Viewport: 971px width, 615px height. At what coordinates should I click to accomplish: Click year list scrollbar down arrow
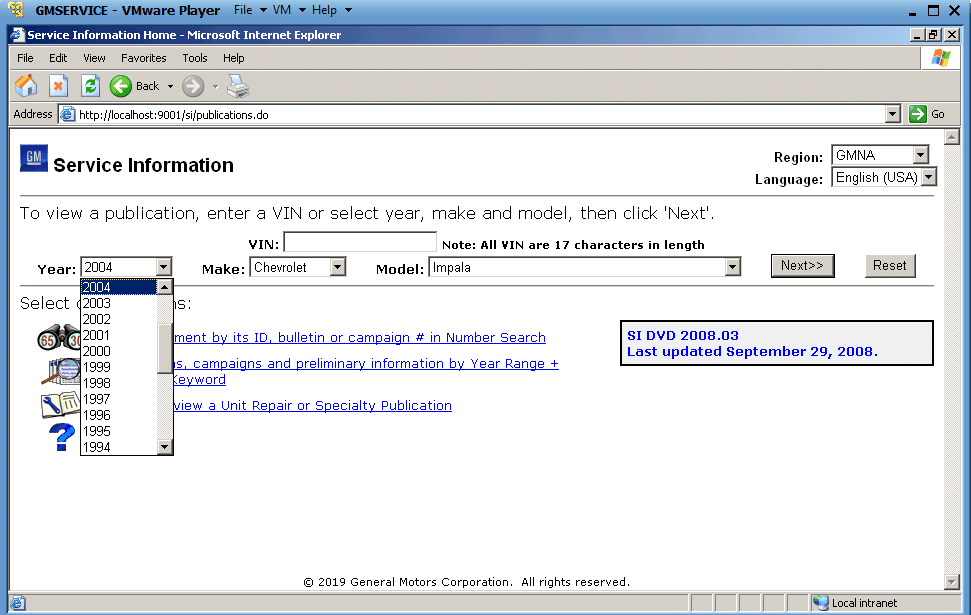click(x=164, y=447)
